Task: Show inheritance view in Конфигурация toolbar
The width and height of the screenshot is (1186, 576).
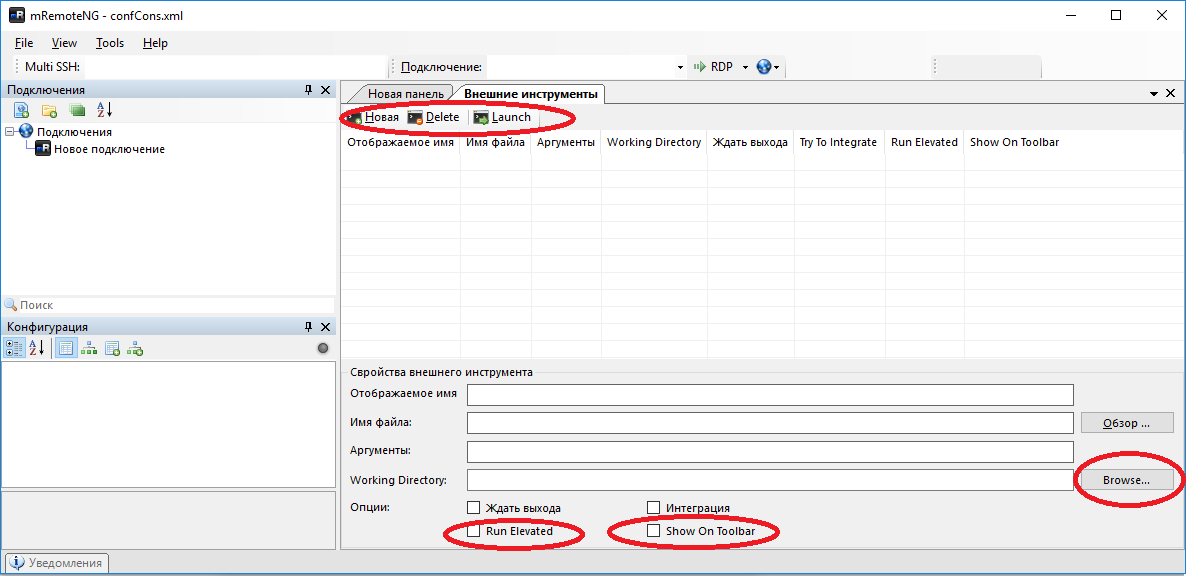Action: pos(89,348)
